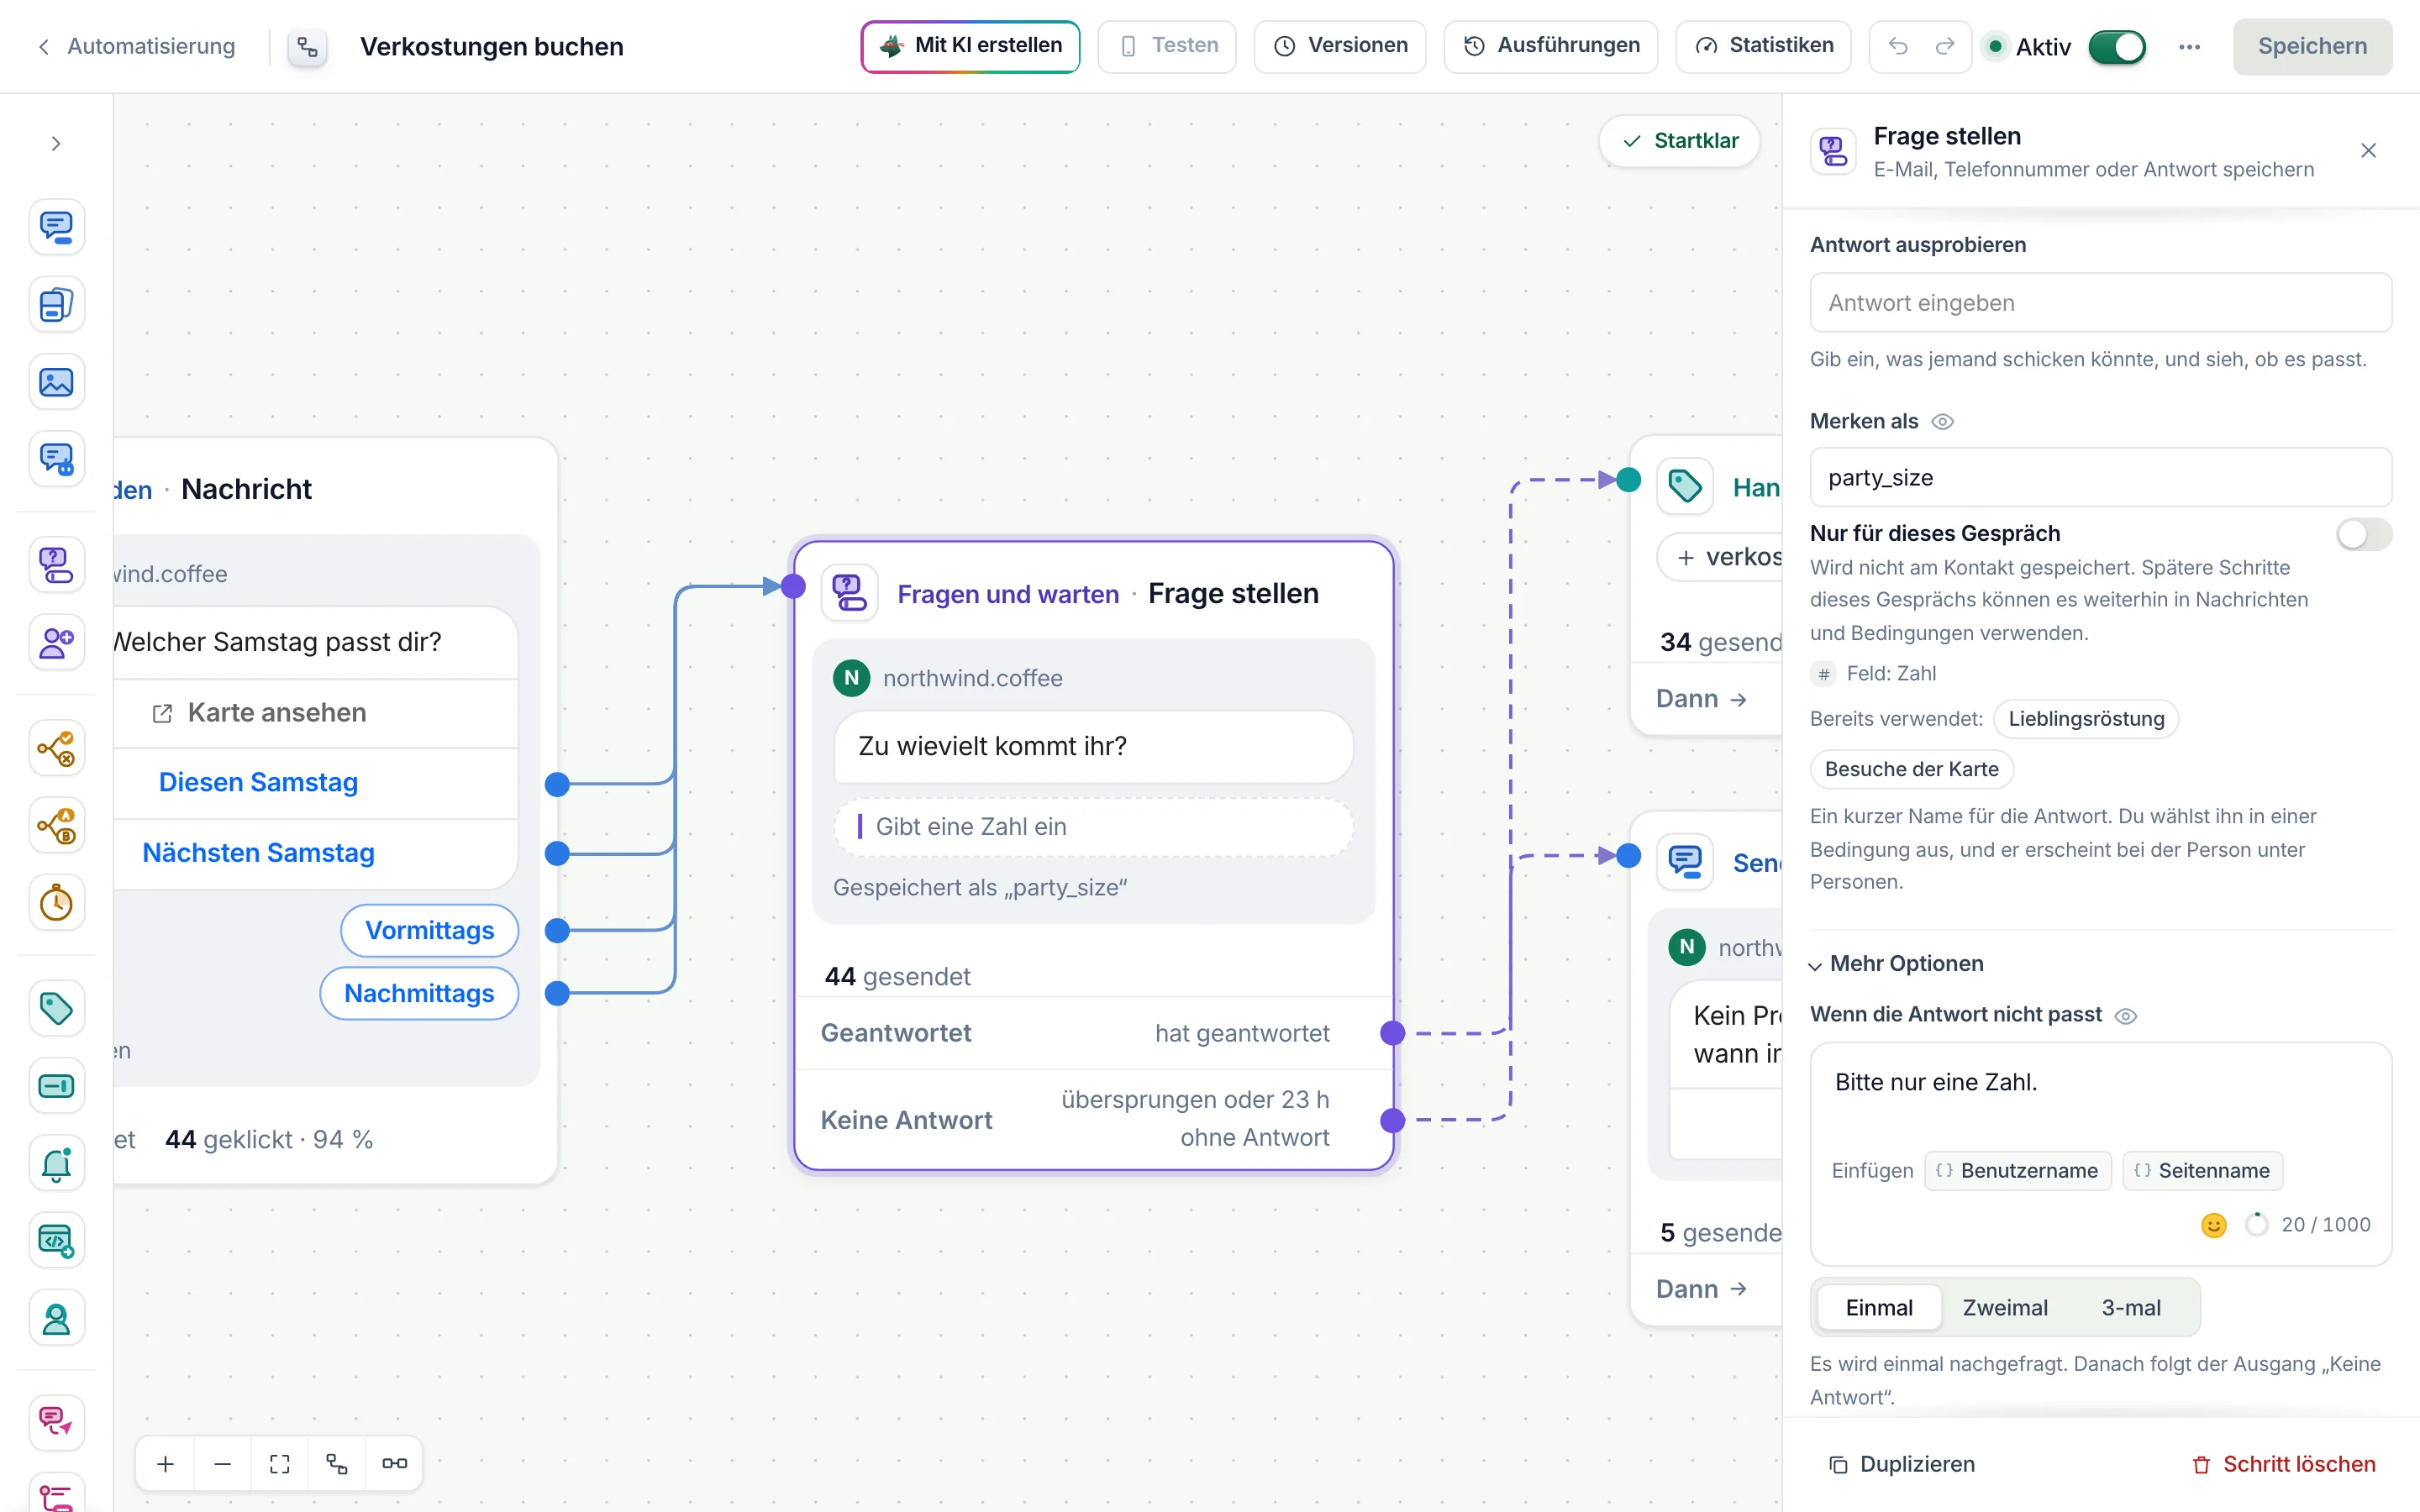Fit canvas to screen icon
This screenshot has width=2420, height=1512.
280,1464
